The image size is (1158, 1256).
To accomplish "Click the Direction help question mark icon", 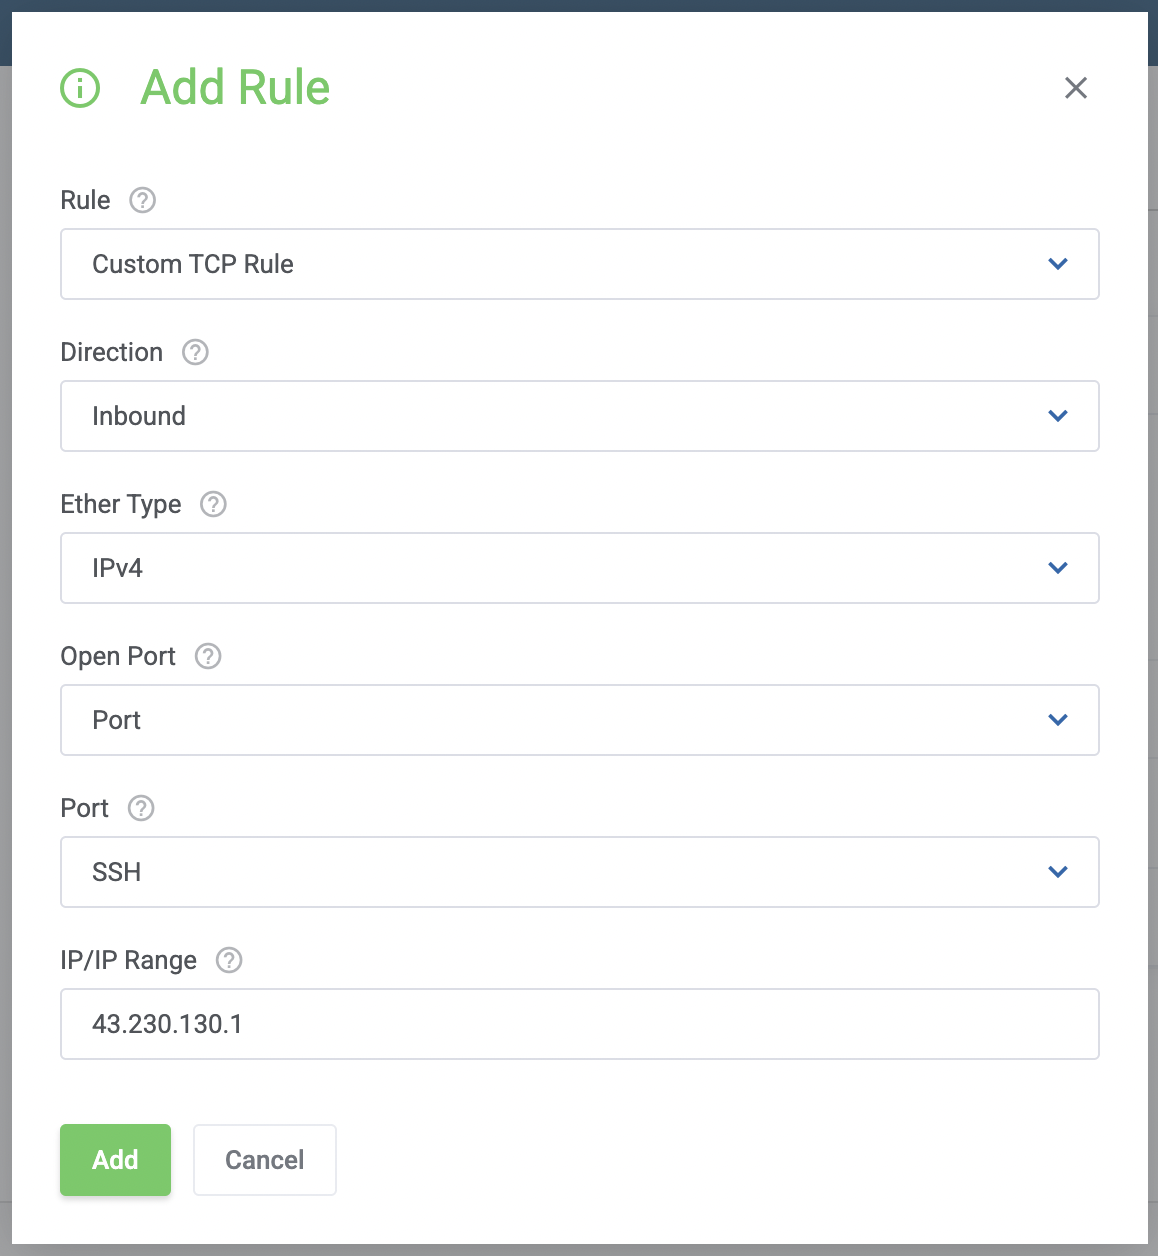I will tap(195, 352).
